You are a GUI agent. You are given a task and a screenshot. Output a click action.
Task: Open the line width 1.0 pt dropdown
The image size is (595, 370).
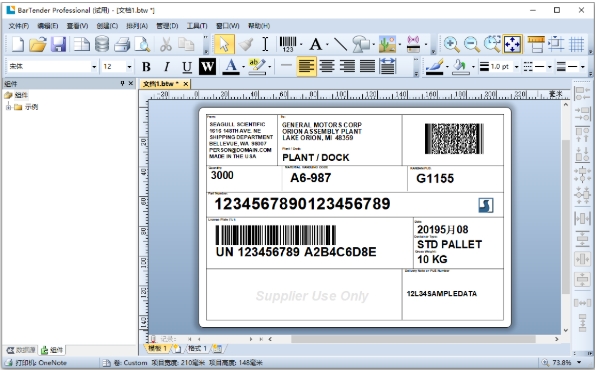click(x=516, y=67)
